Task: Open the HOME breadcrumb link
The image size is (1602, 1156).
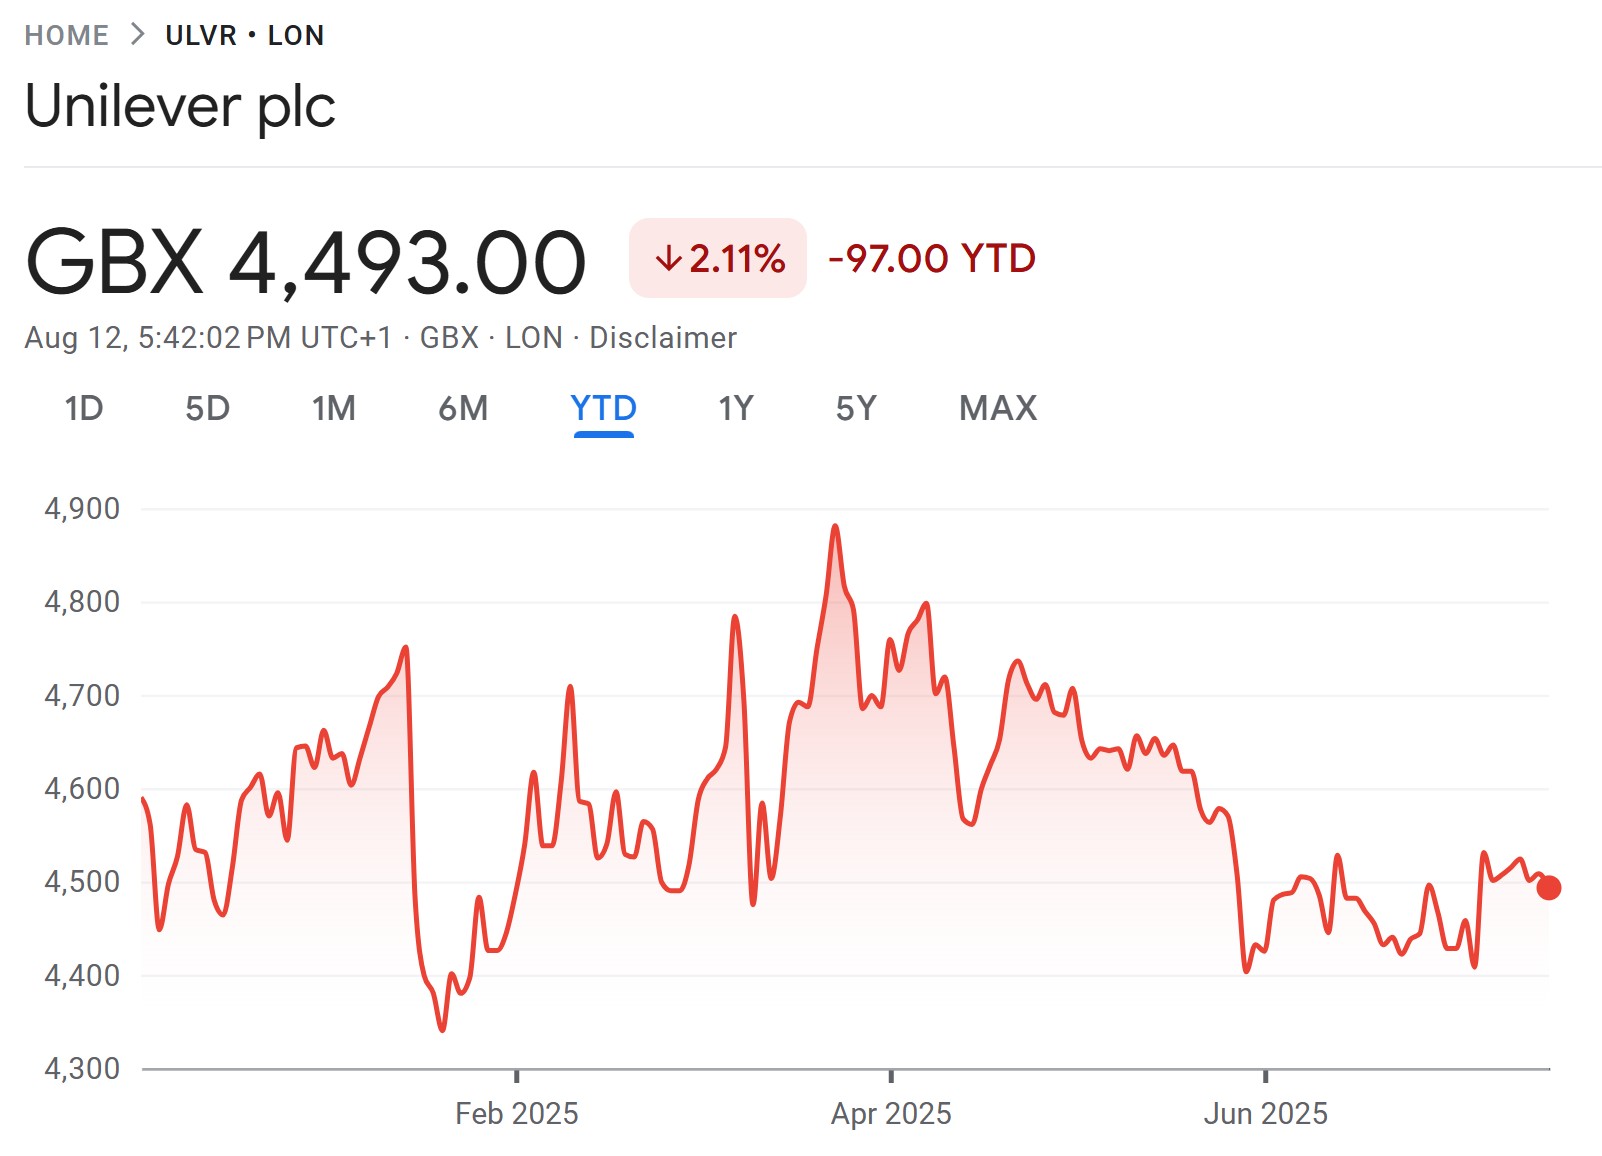Action: tap(67, 35)
